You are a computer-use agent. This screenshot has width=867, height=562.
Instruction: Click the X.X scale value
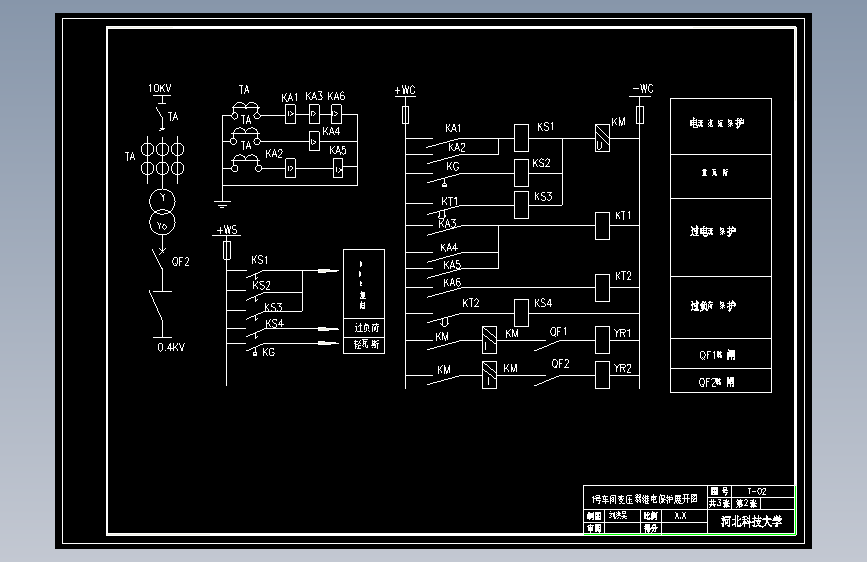coord(681,516)
